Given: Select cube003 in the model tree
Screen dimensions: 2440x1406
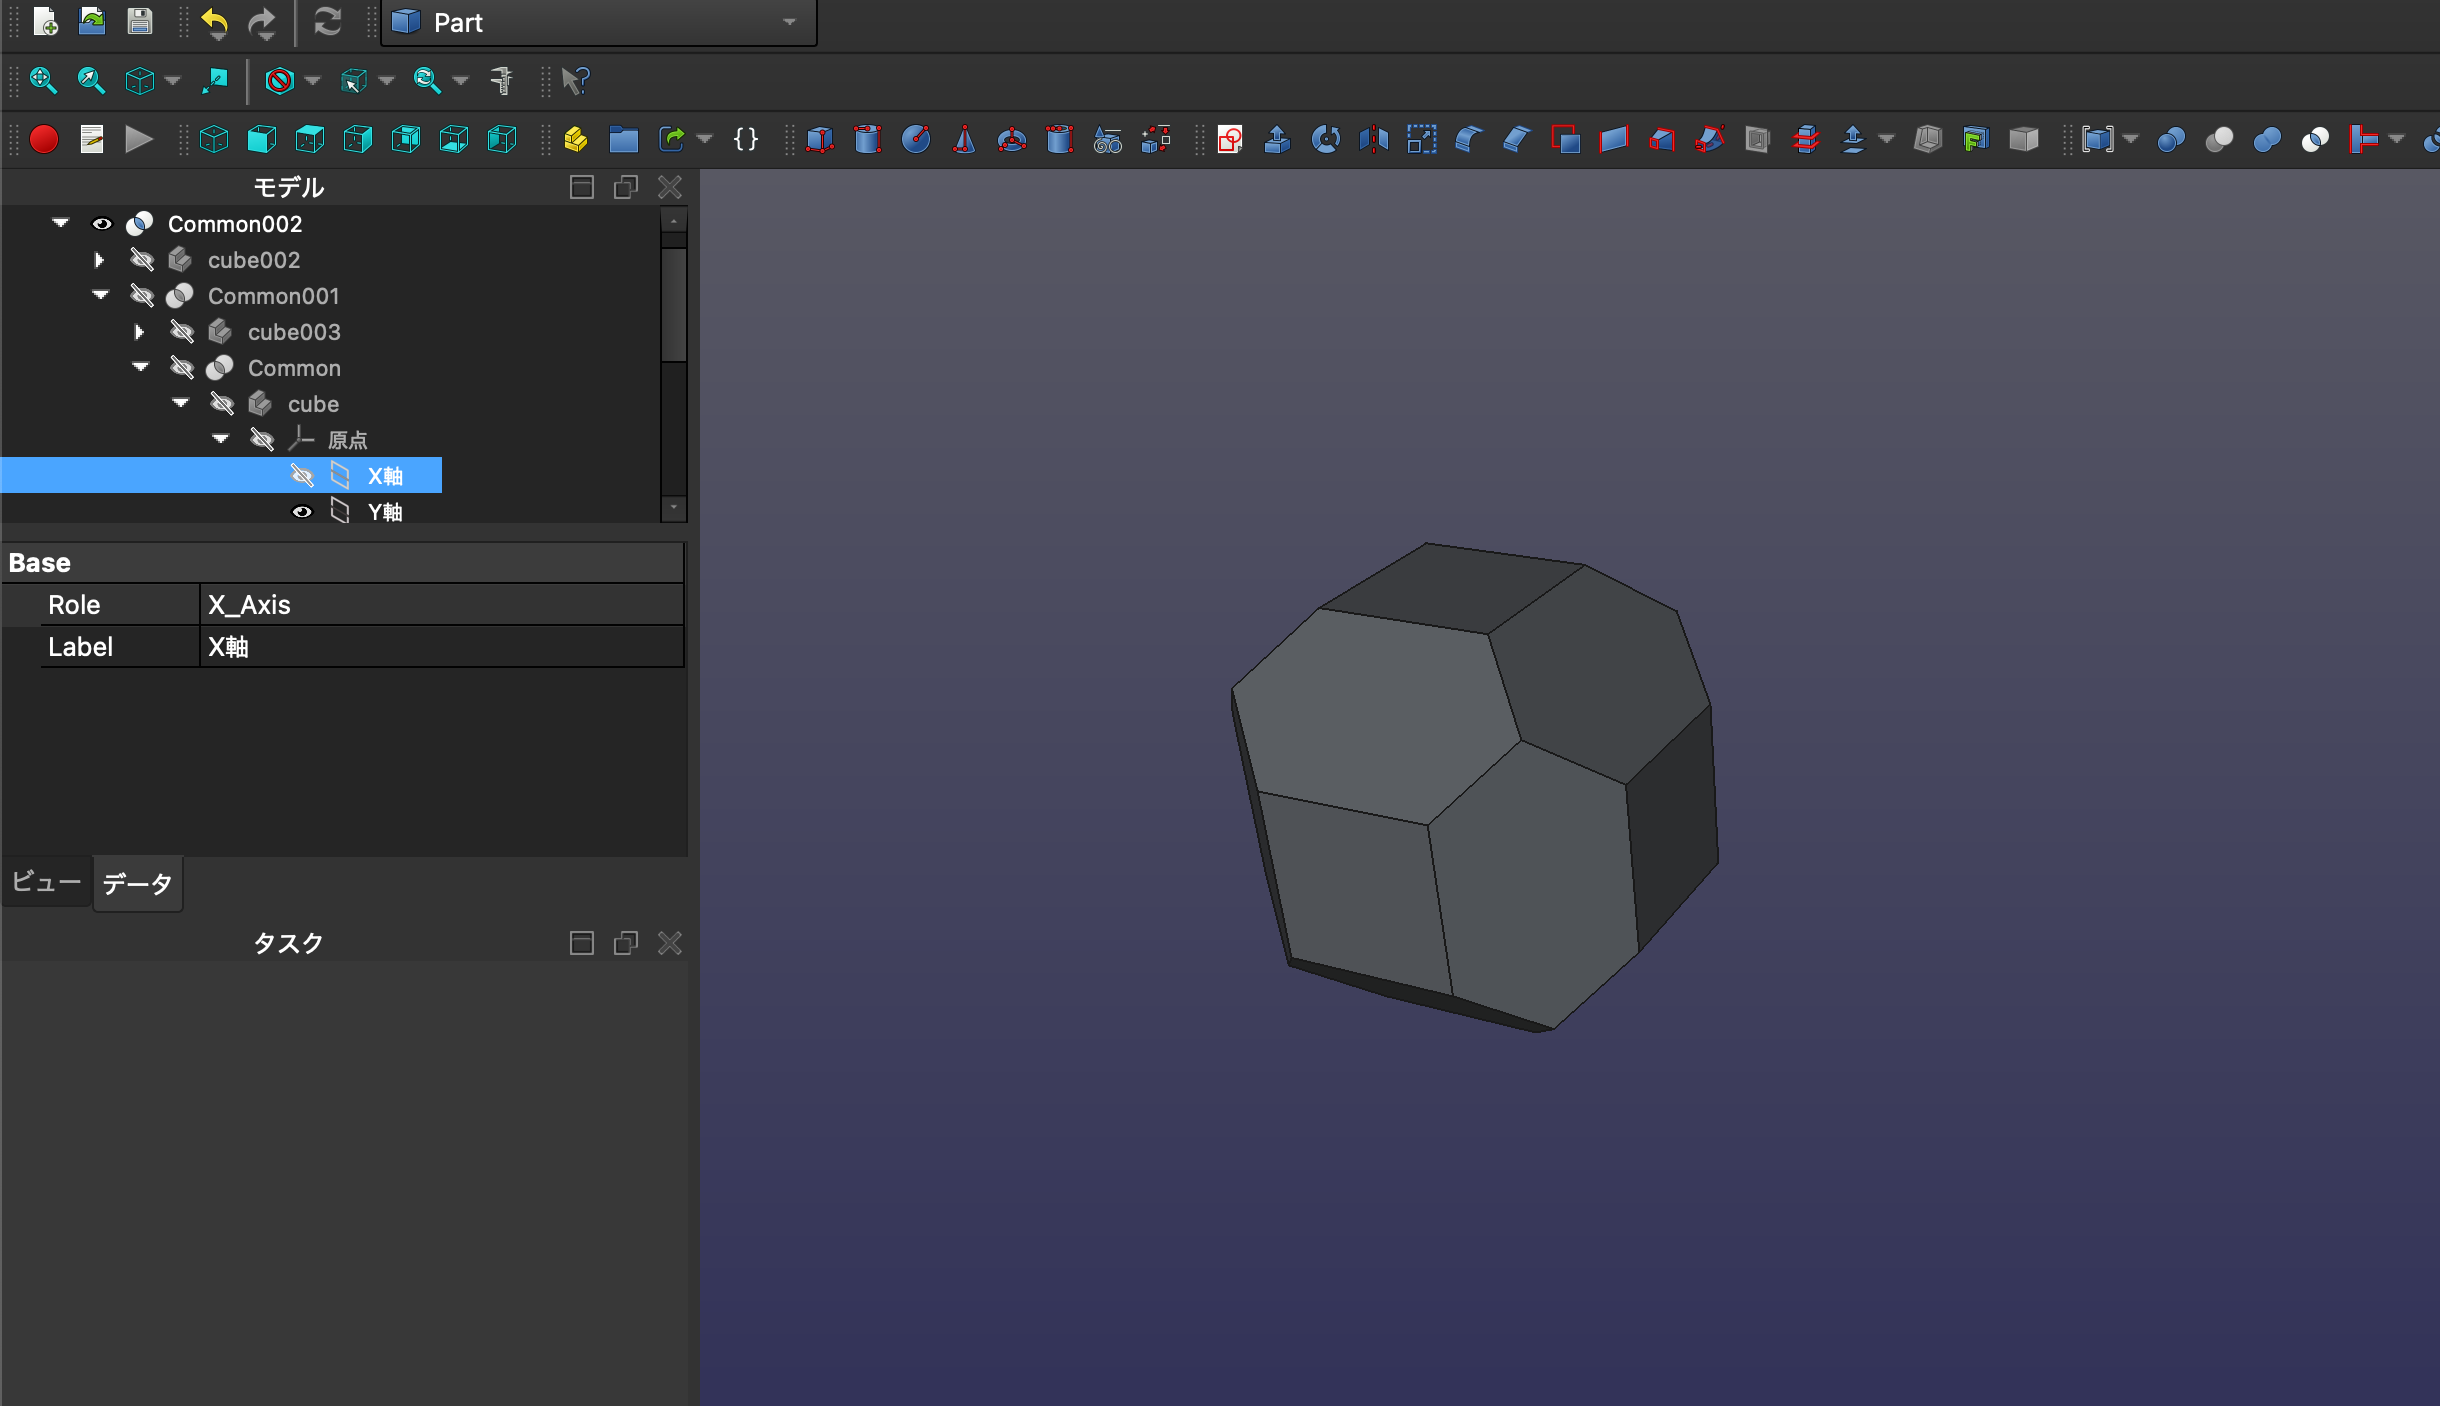Looking at the screenshot, I should pyautogui.click(x=293, y=332).
